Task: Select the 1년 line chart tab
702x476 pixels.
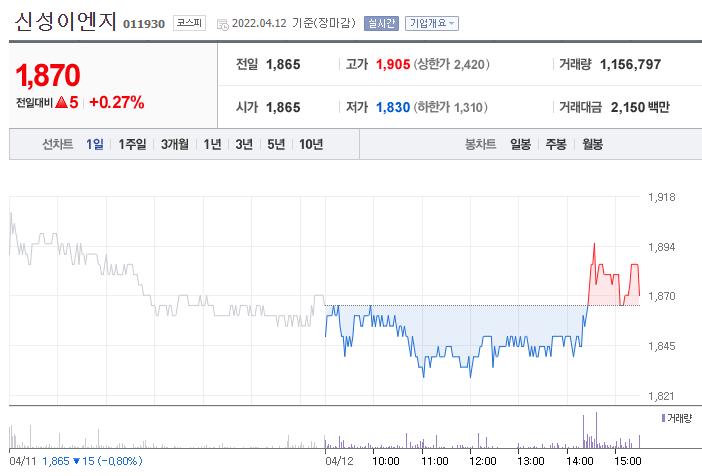Action: point(212,144)
